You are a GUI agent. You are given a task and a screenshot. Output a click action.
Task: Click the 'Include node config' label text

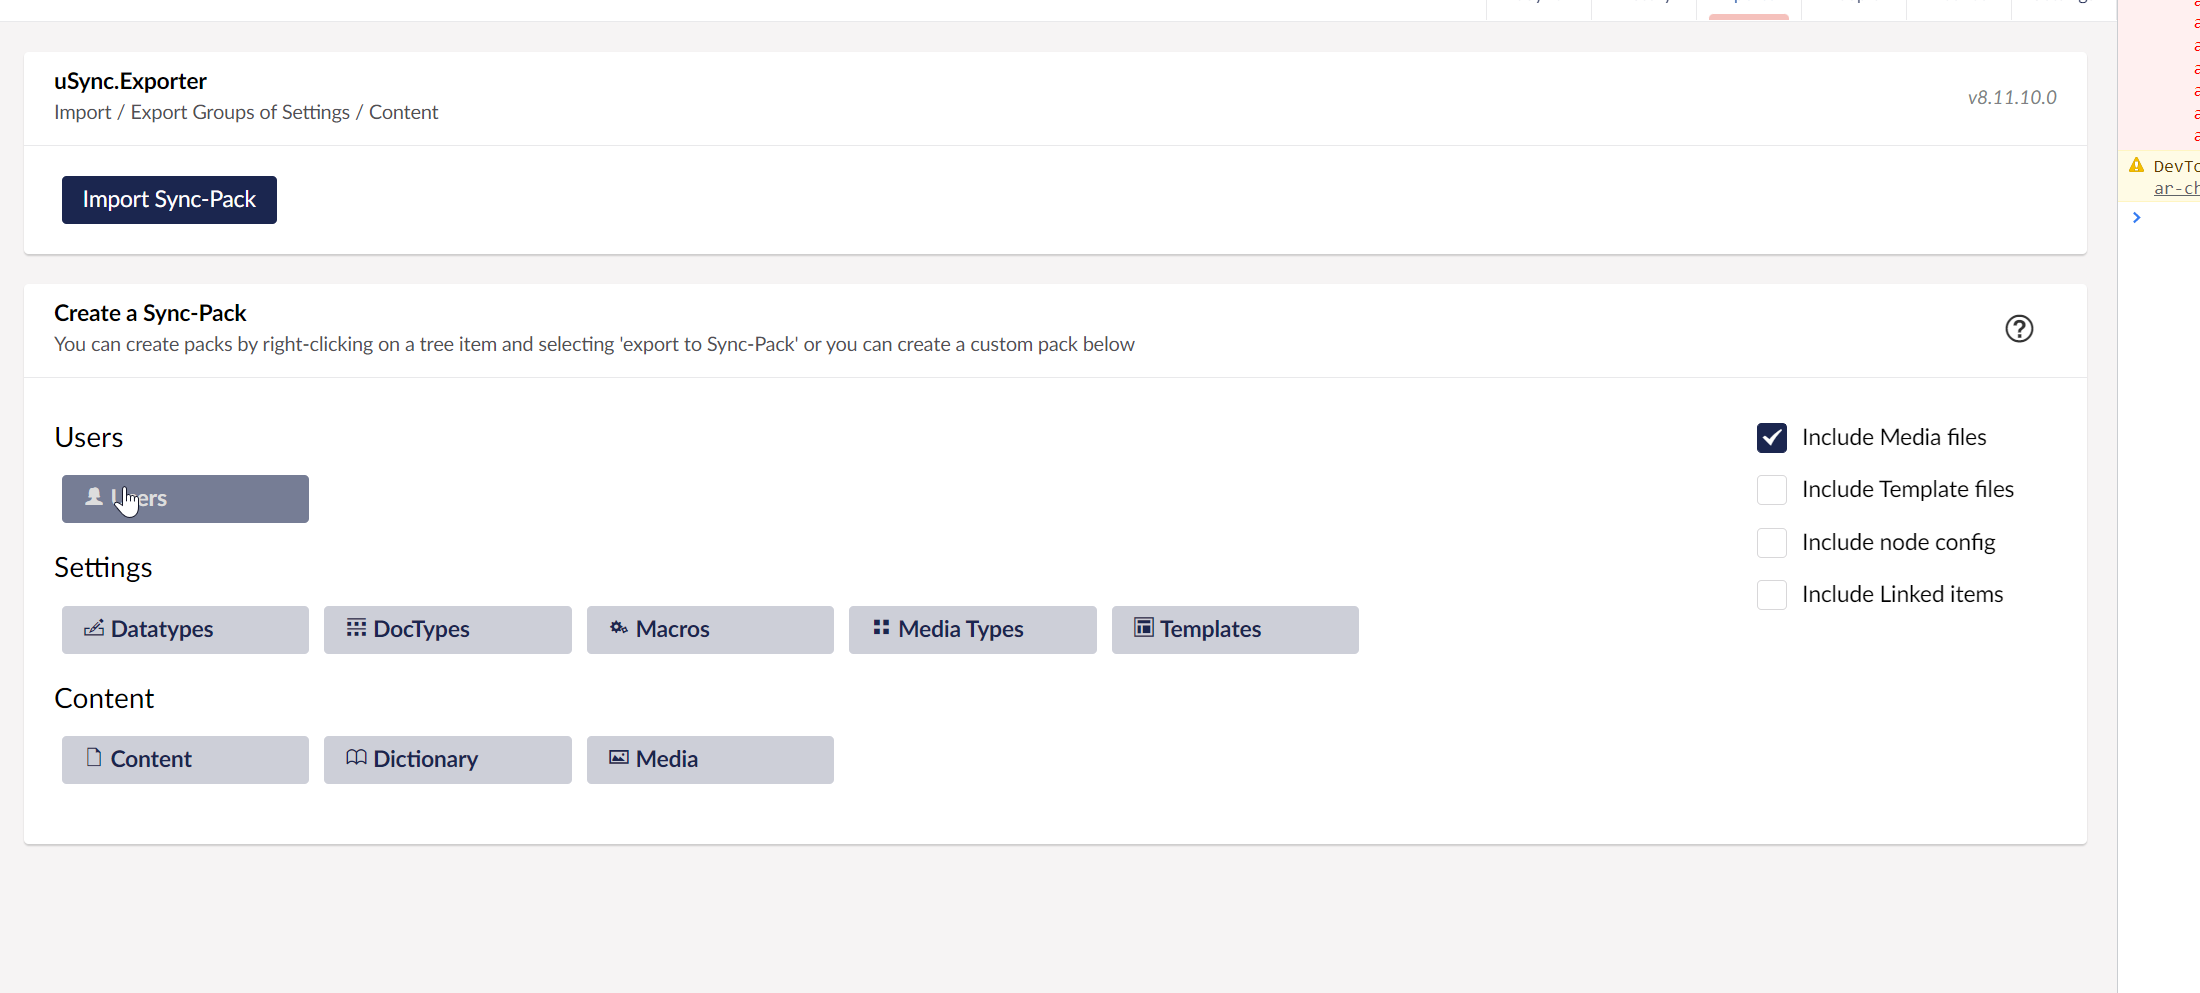click(x=1898, y=543)
